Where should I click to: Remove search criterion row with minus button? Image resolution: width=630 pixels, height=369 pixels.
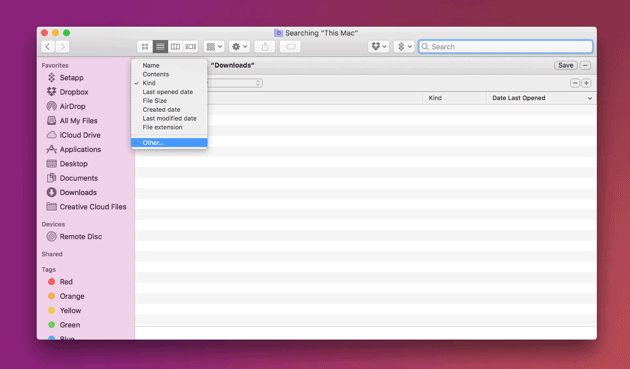575,83
